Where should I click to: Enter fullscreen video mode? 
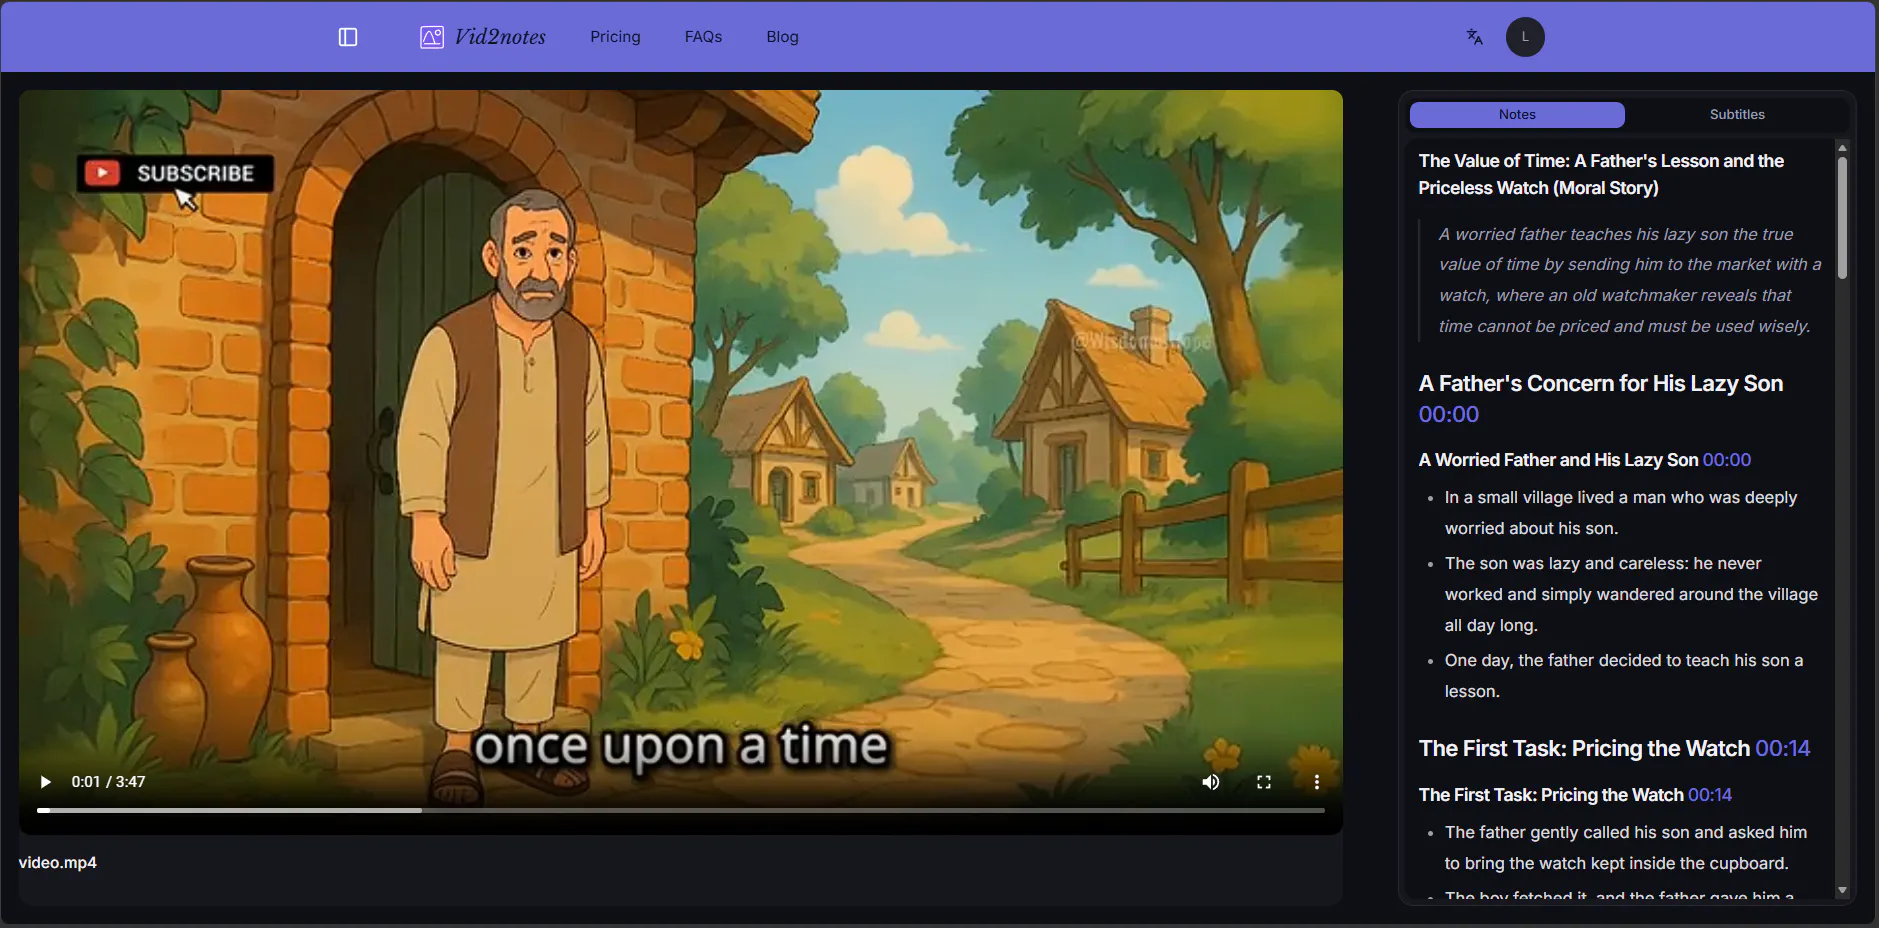1264,782
